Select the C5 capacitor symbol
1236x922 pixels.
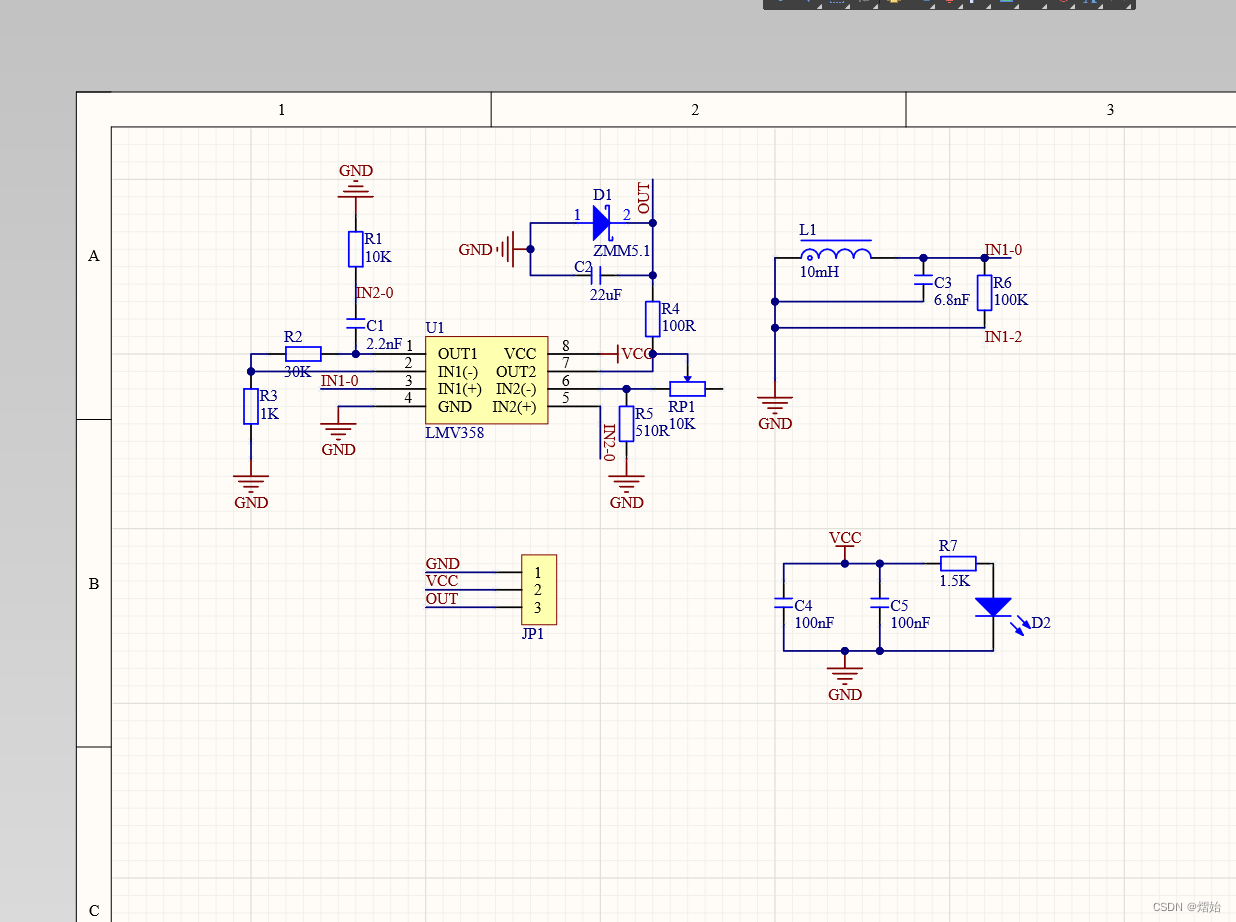point(880,603)
